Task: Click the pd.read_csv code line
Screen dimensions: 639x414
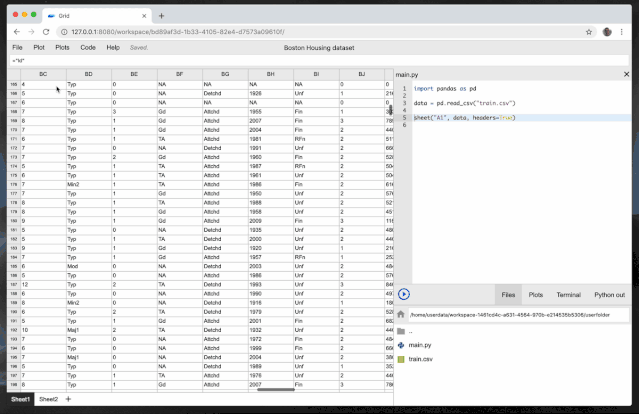Action: pyautogui.click(x=464, y=103)
